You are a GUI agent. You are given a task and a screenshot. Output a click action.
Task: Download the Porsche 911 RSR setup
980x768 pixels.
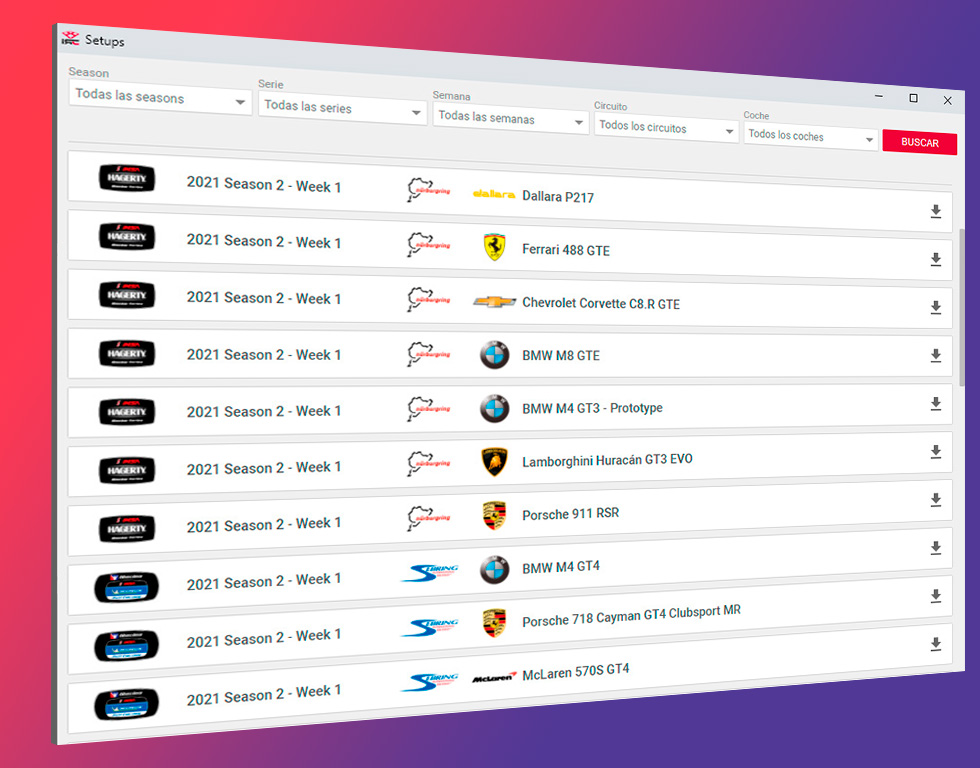(936, 500)
